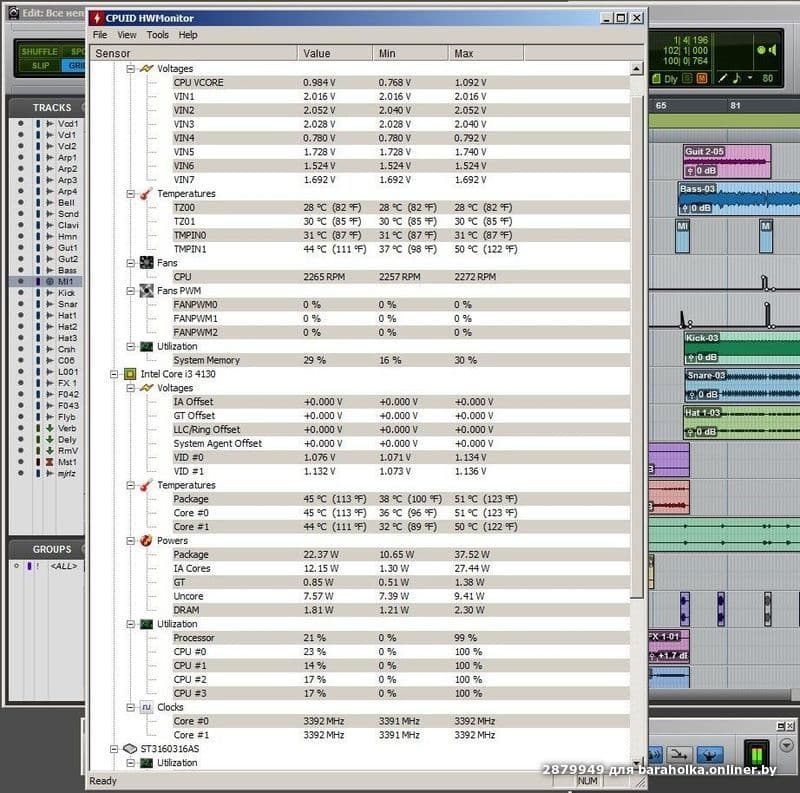Click the Value column header

[335, 53]
